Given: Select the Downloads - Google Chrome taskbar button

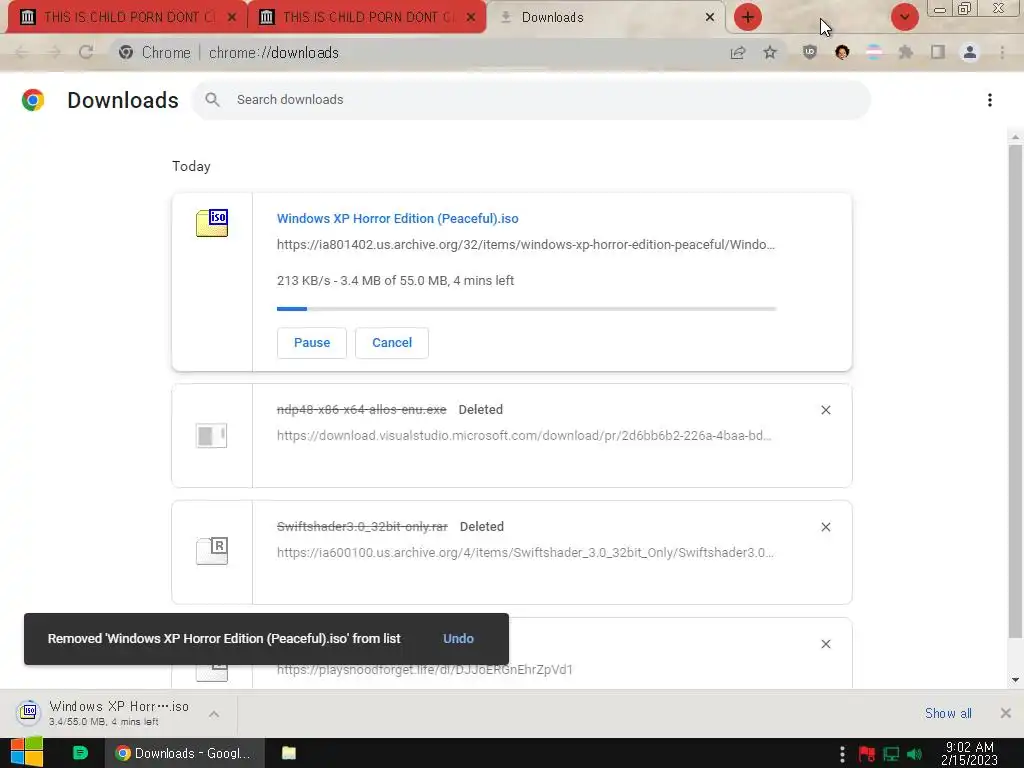Looking at the screenshot, I should (185, 753).
